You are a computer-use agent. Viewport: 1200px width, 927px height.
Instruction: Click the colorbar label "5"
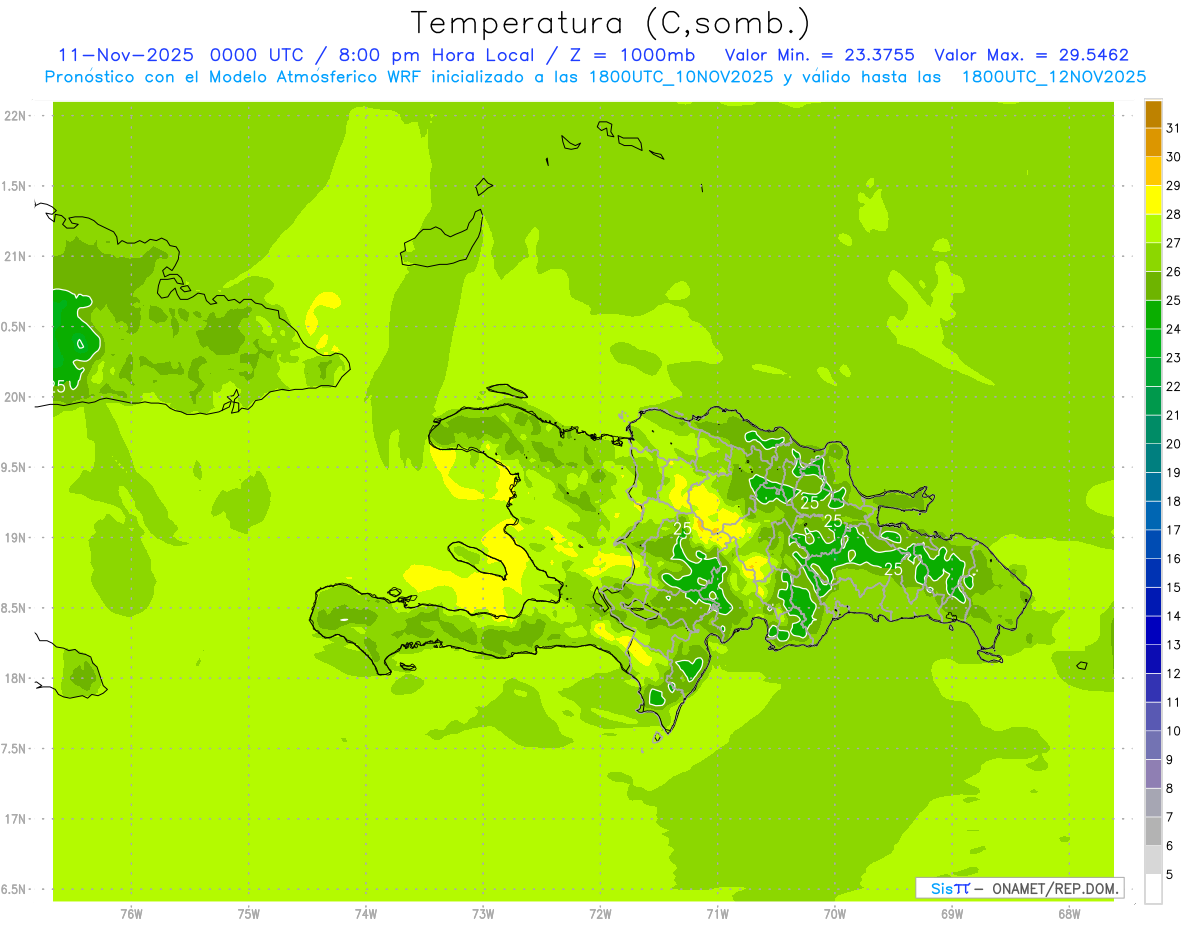[1169, 874]
